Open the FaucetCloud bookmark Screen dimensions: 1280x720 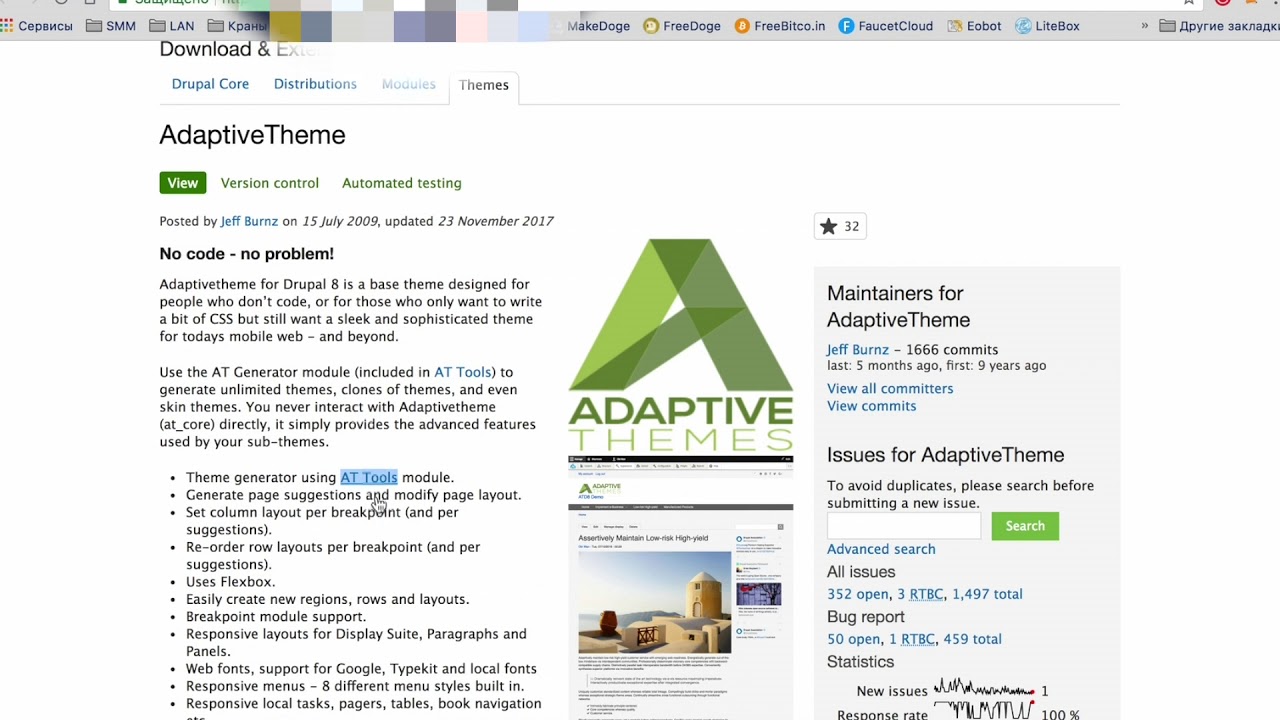[886, 26]
